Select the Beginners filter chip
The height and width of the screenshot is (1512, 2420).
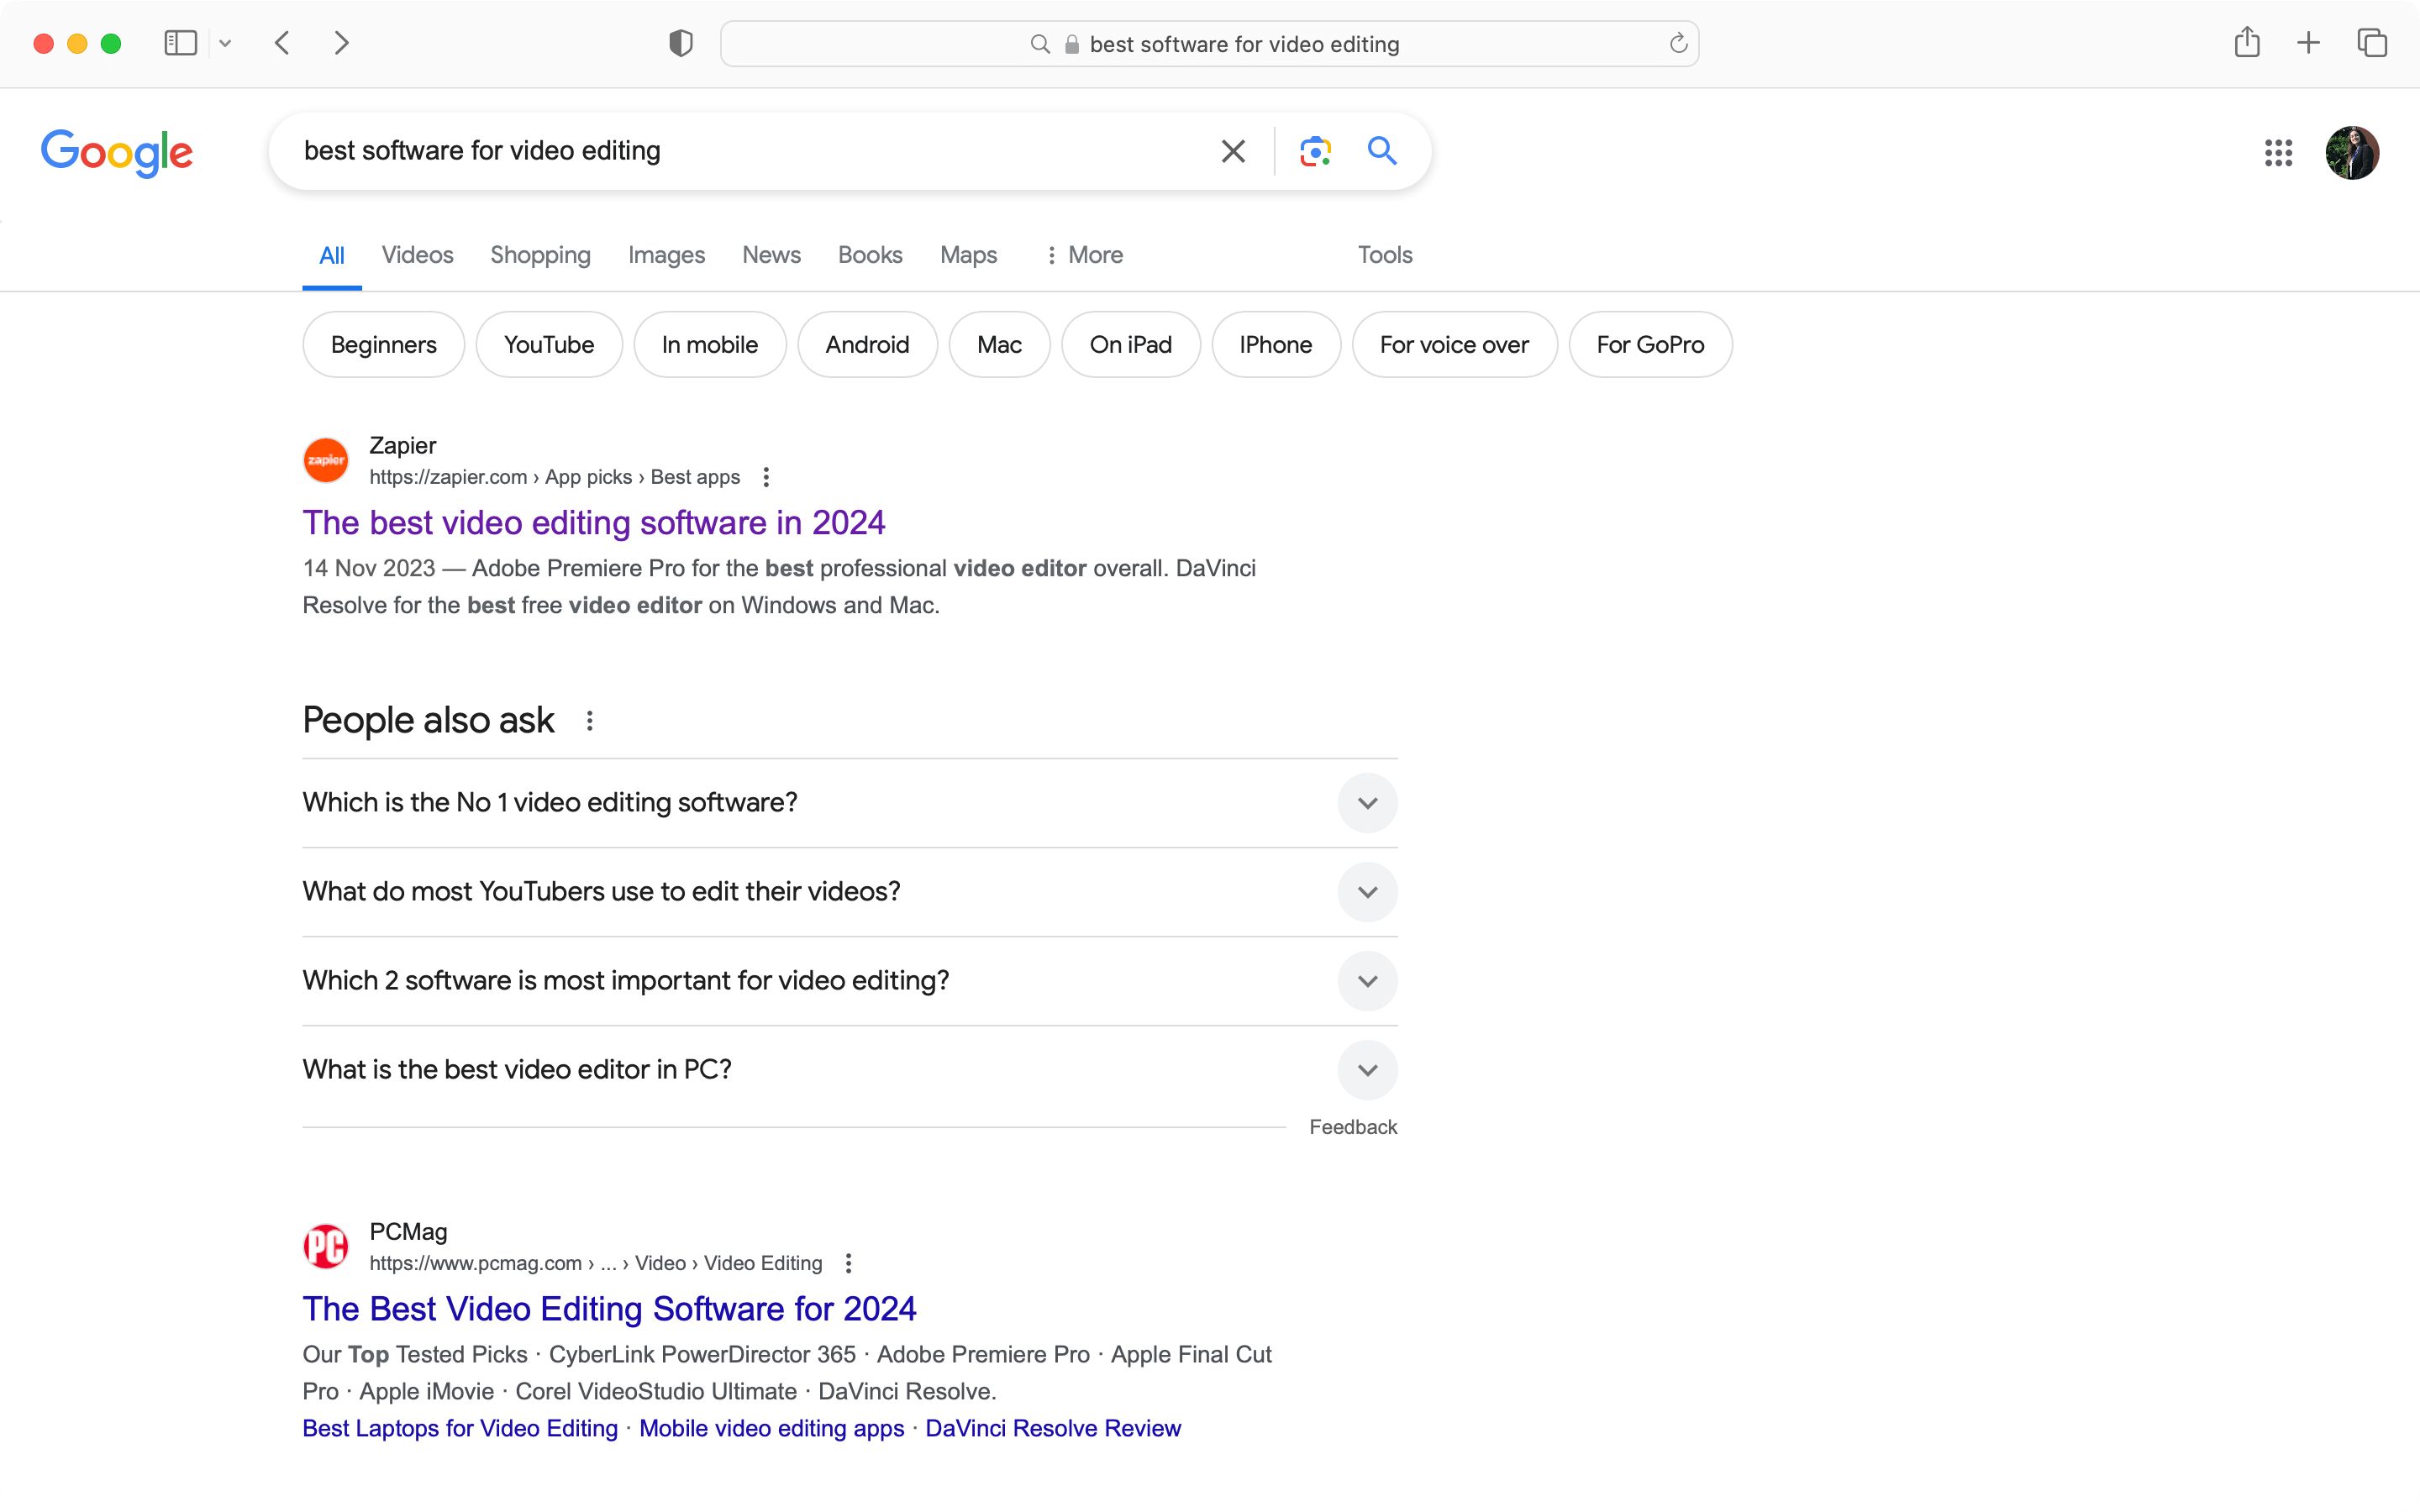point(384,345)
